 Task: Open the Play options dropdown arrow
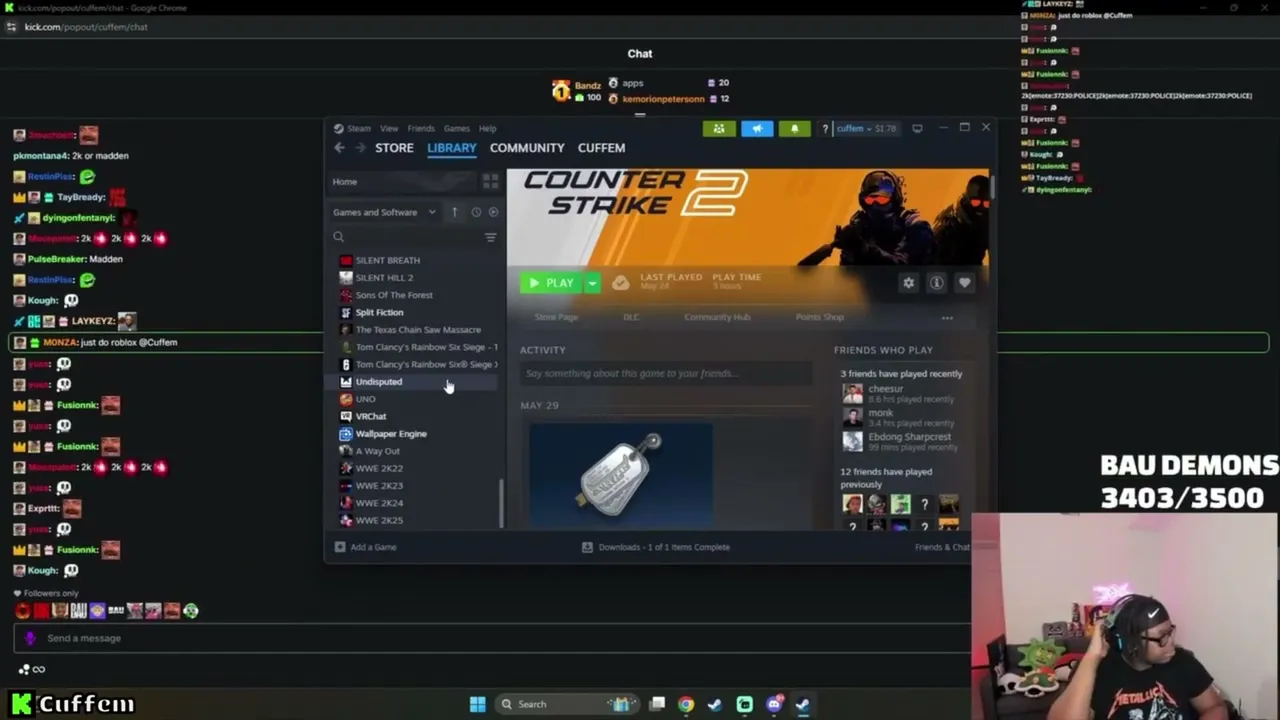pyautogui.click(x=592, y=283)
